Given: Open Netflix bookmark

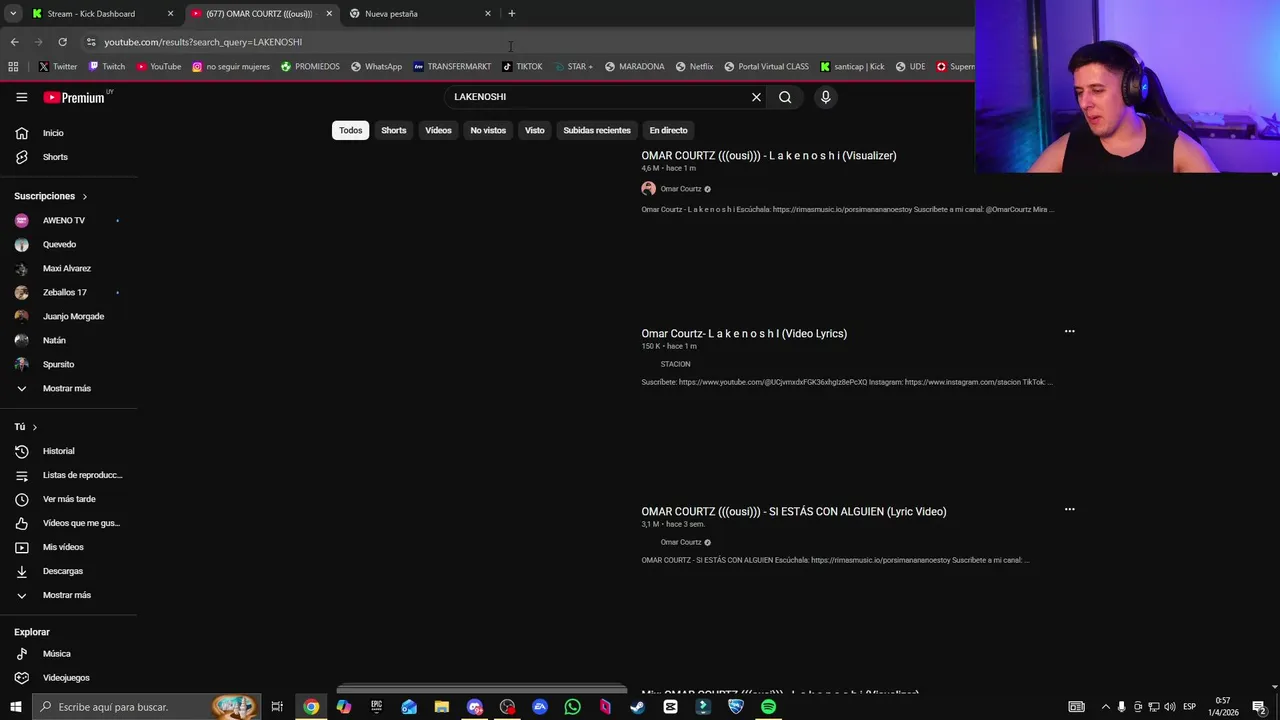Looking at the screenshot, I should click(x=694, y=67).
